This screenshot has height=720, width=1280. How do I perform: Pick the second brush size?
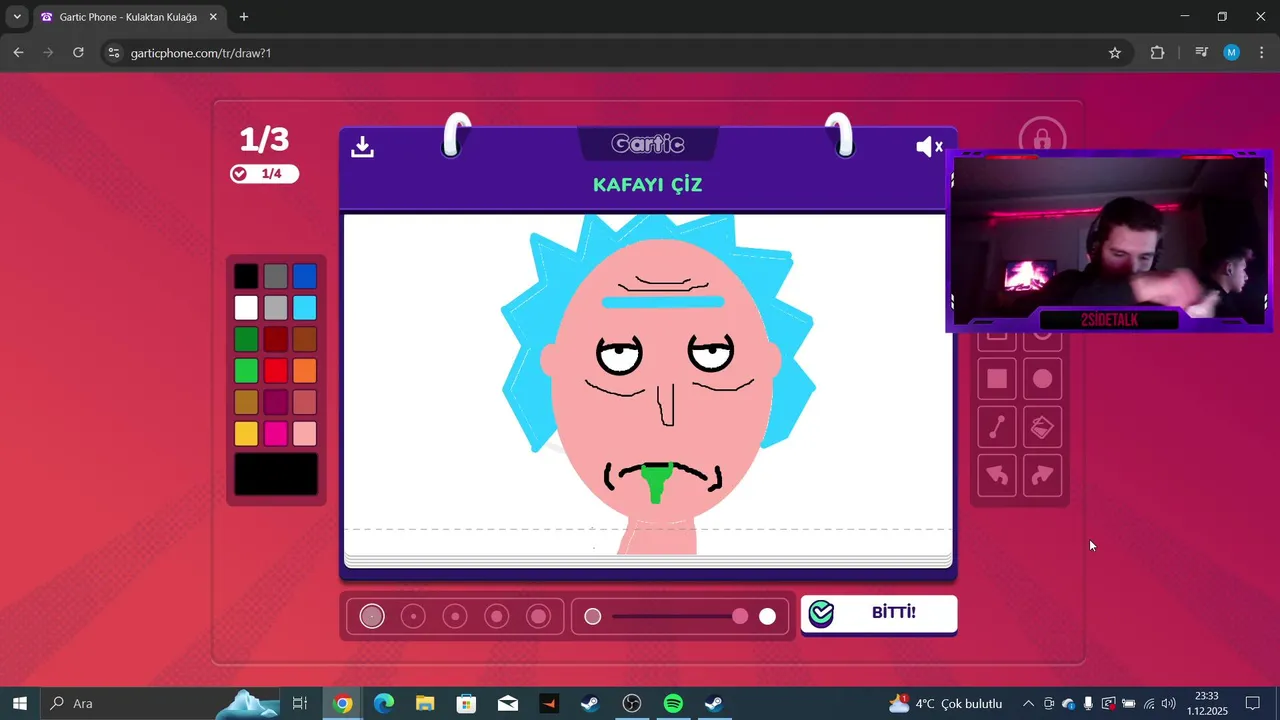click(413, 616)
